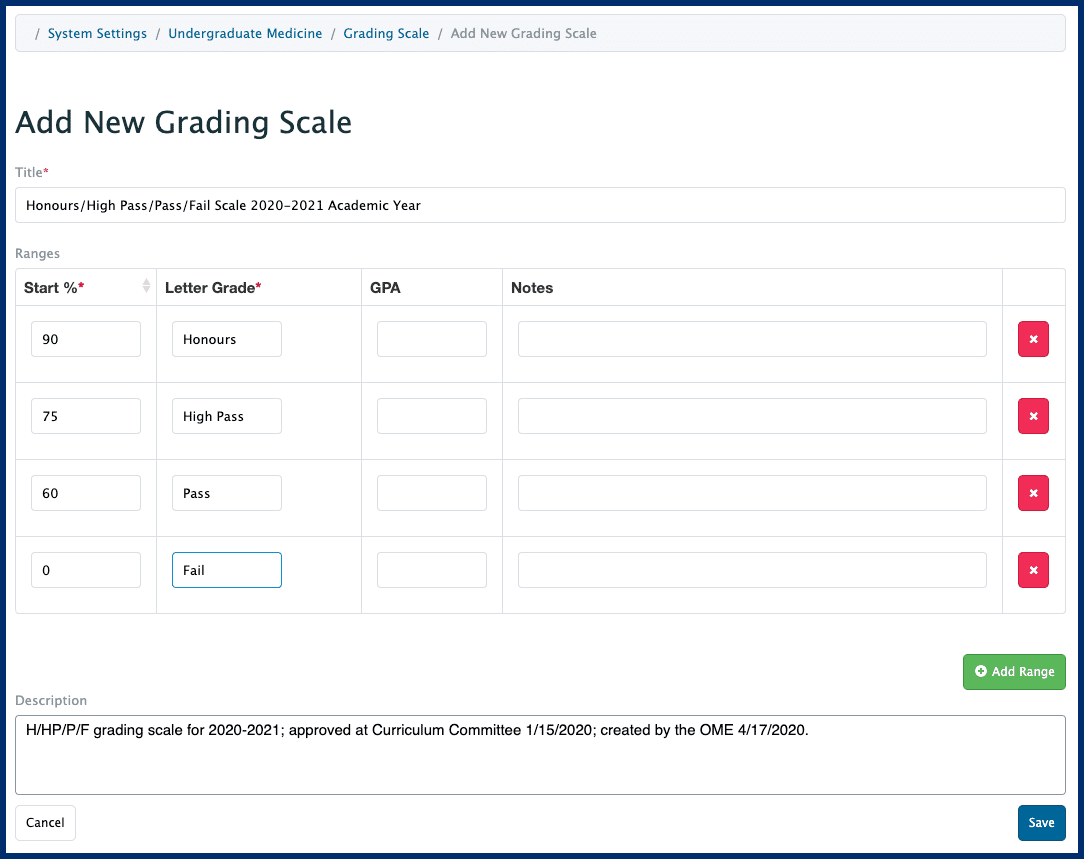The width and height of the screenshot is (1084, 859).
Task: Add another grade range row
Action: click(1014, 671)
